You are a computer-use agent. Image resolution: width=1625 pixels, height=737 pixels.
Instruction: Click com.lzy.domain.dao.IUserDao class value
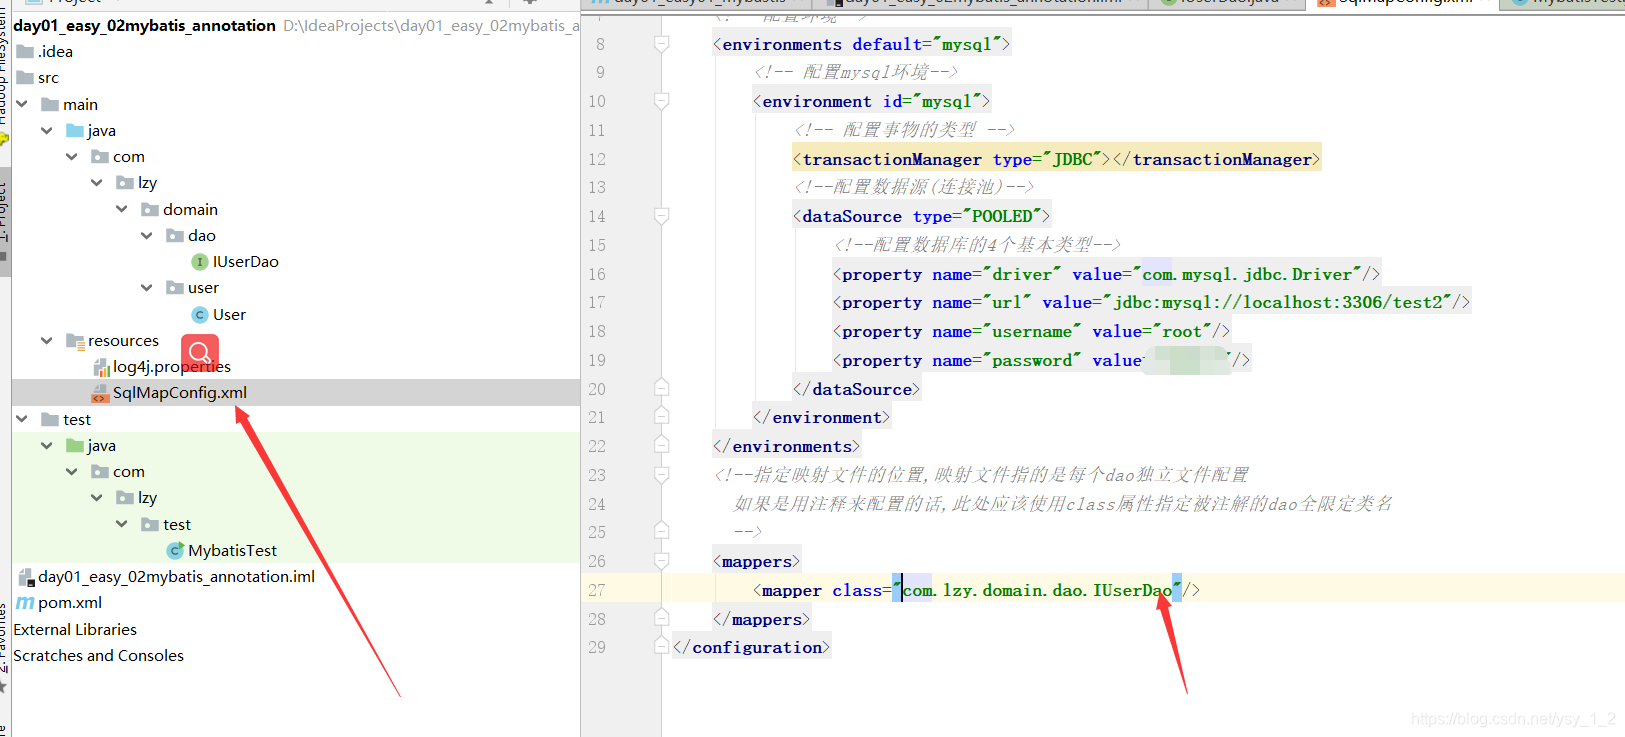tap(1037, 590)
